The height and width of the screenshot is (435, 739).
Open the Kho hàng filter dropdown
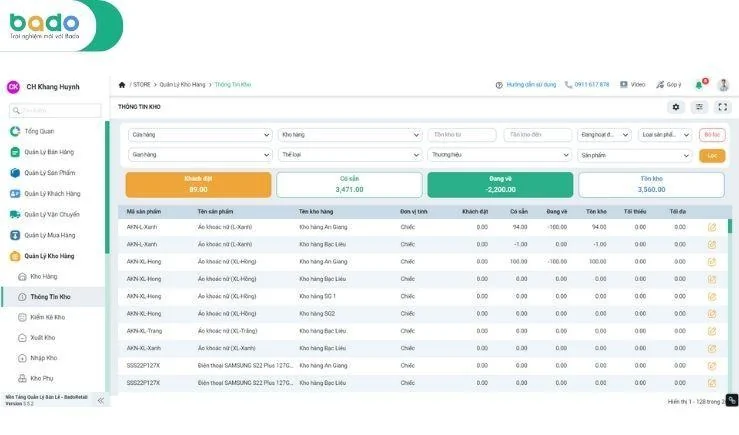(x=350, y=135)
